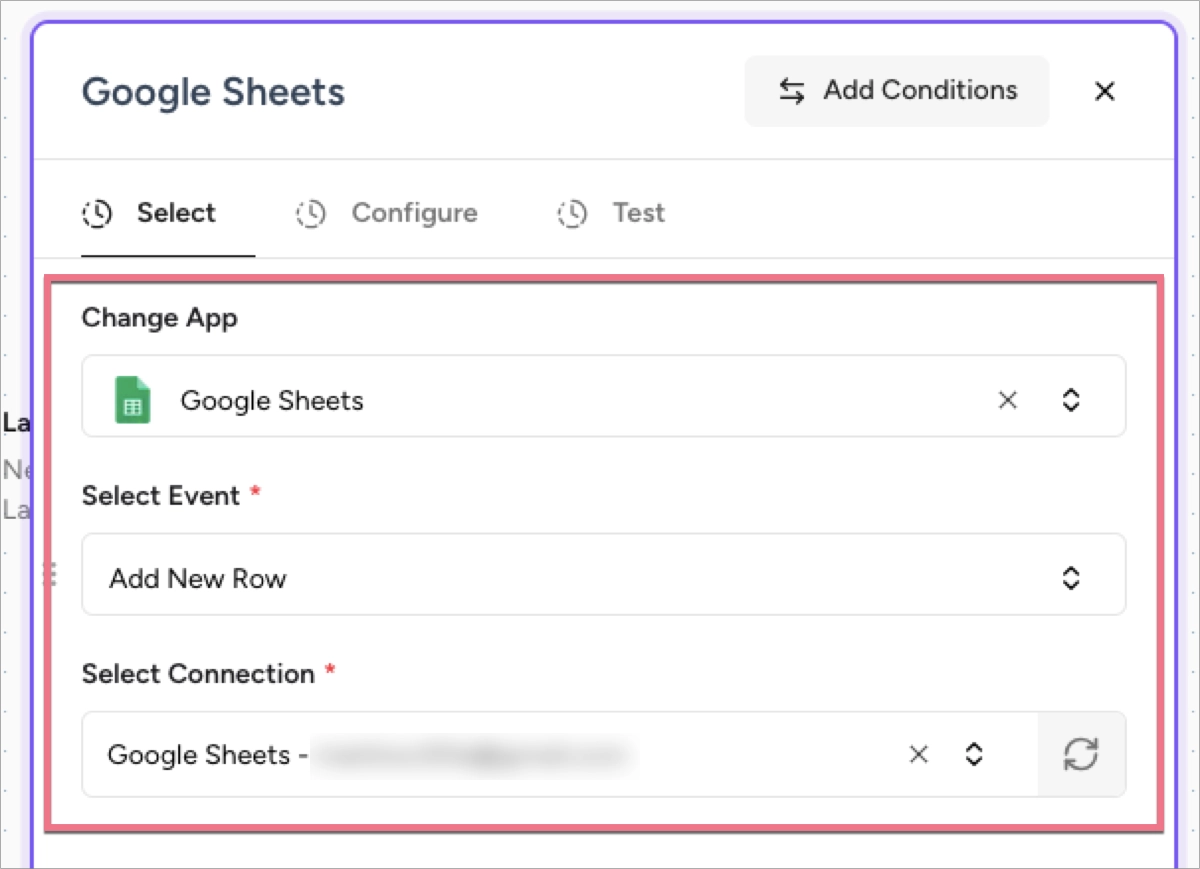Clear the selected Google Sheets connection
The height and width of the screenshot is (869, 1200).
[918, 754]
